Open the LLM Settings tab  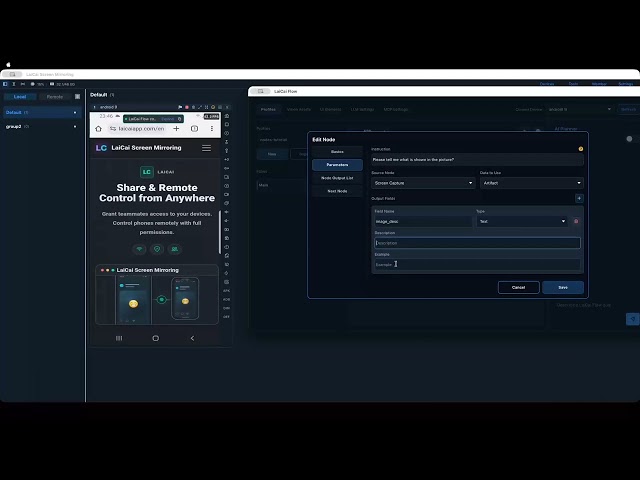coord(362,109)
